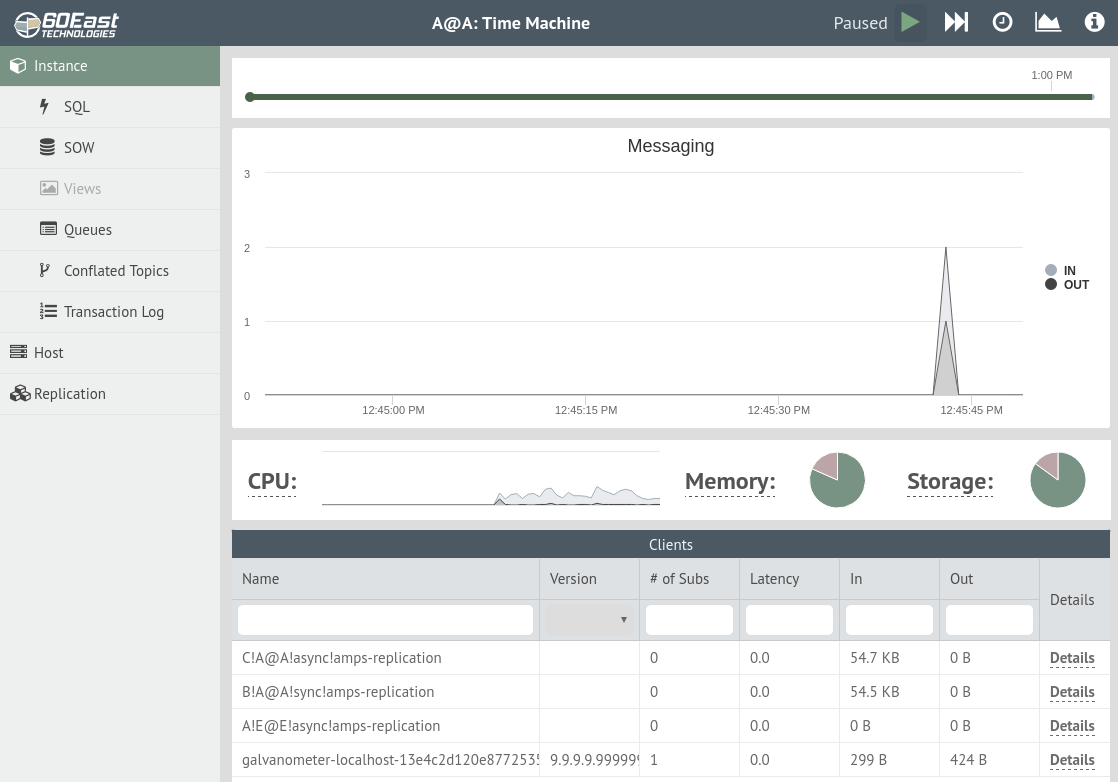This screenshot has height=782, width=1118.
Task: Expand the Host section
Action: click(x=48, y=353)
